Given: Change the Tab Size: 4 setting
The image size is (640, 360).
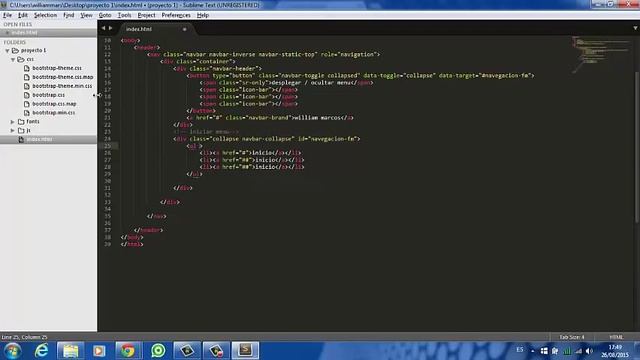Looking at the screenshot, I should coord(571,337).
